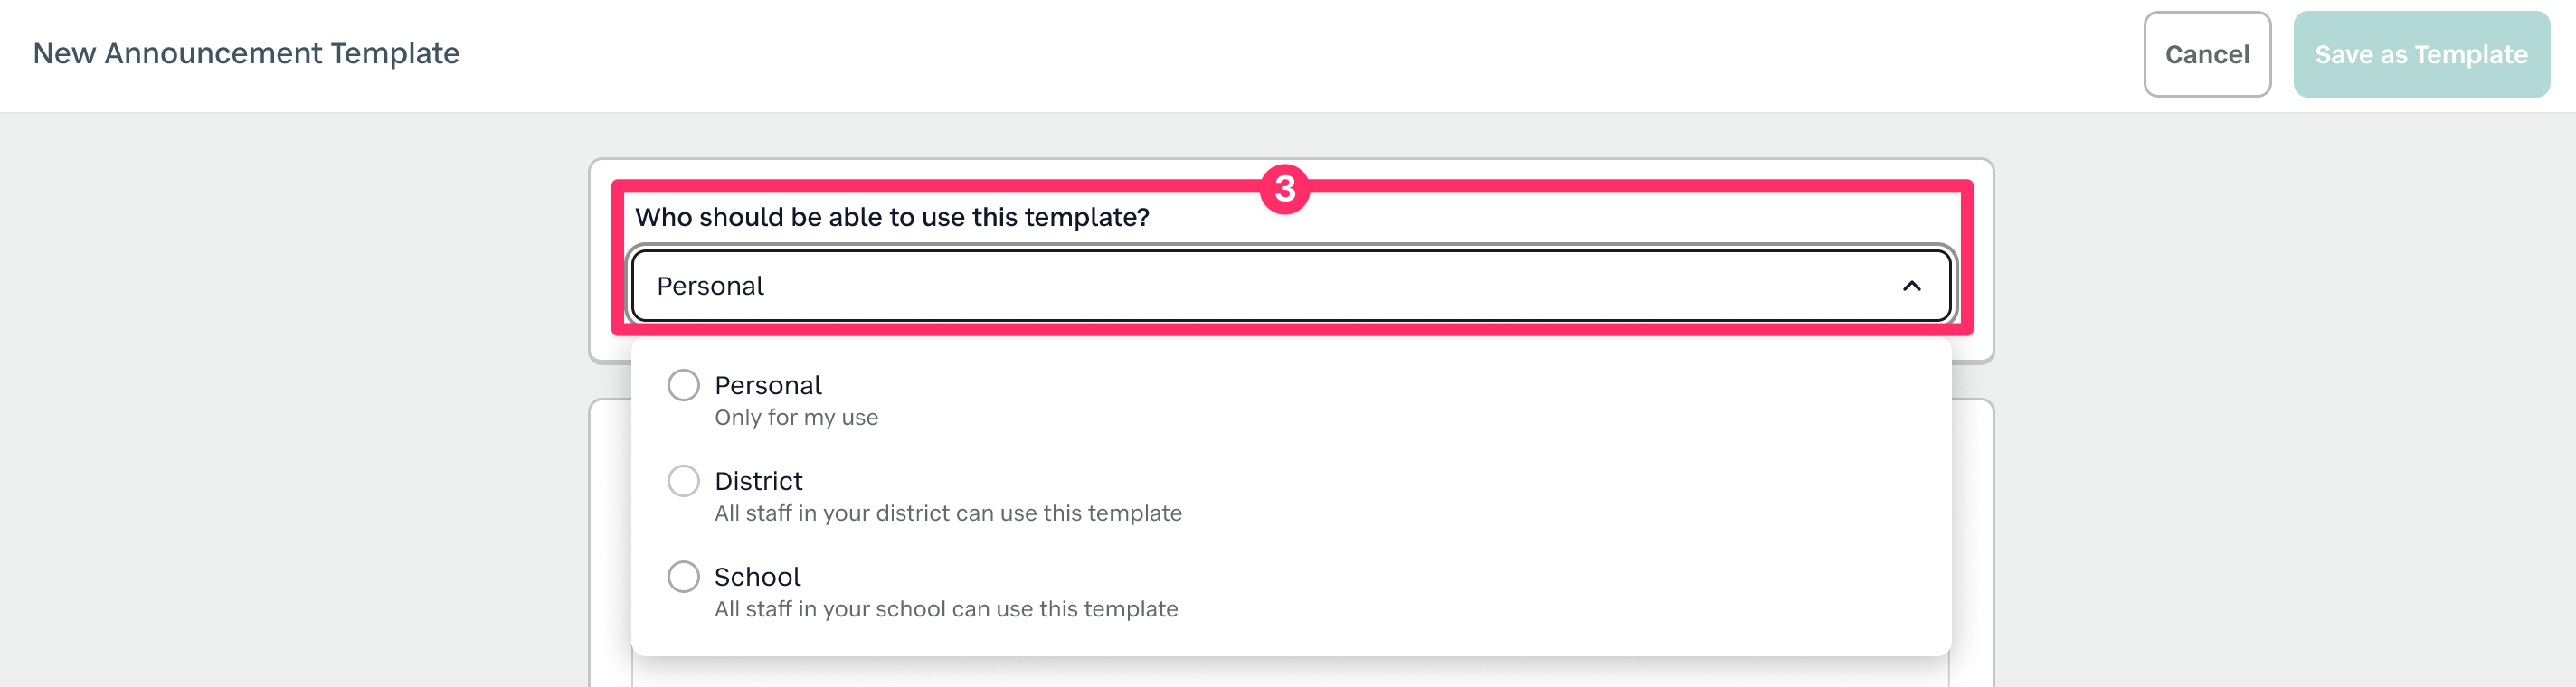Click the selected value text in the combo box
The width and height of the screenshot is (2576, 687).
710,287
